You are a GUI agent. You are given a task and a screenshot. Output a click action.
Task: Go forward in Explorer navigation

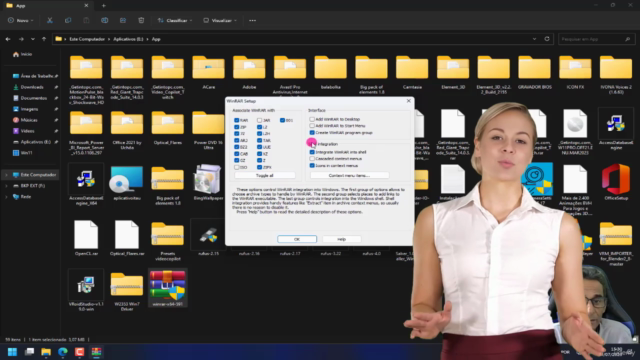21,39
